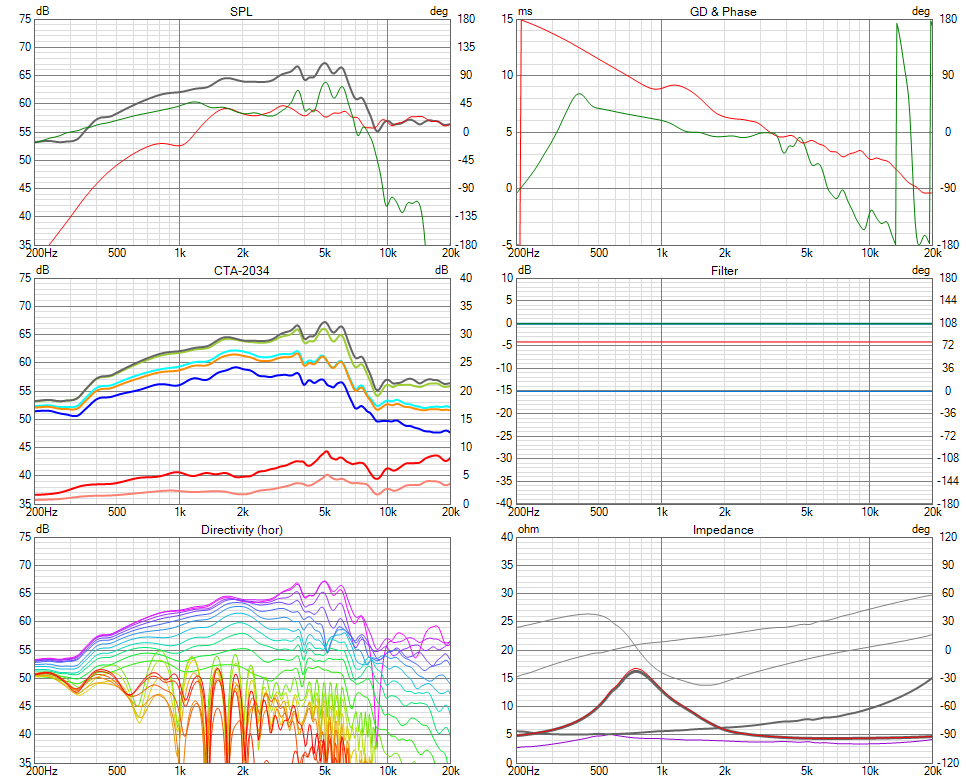Image resolution: width=966 pixels, height=779 pixels.
Task: Click the ms unit label on GD chart
Action: [x=525, y=11]
